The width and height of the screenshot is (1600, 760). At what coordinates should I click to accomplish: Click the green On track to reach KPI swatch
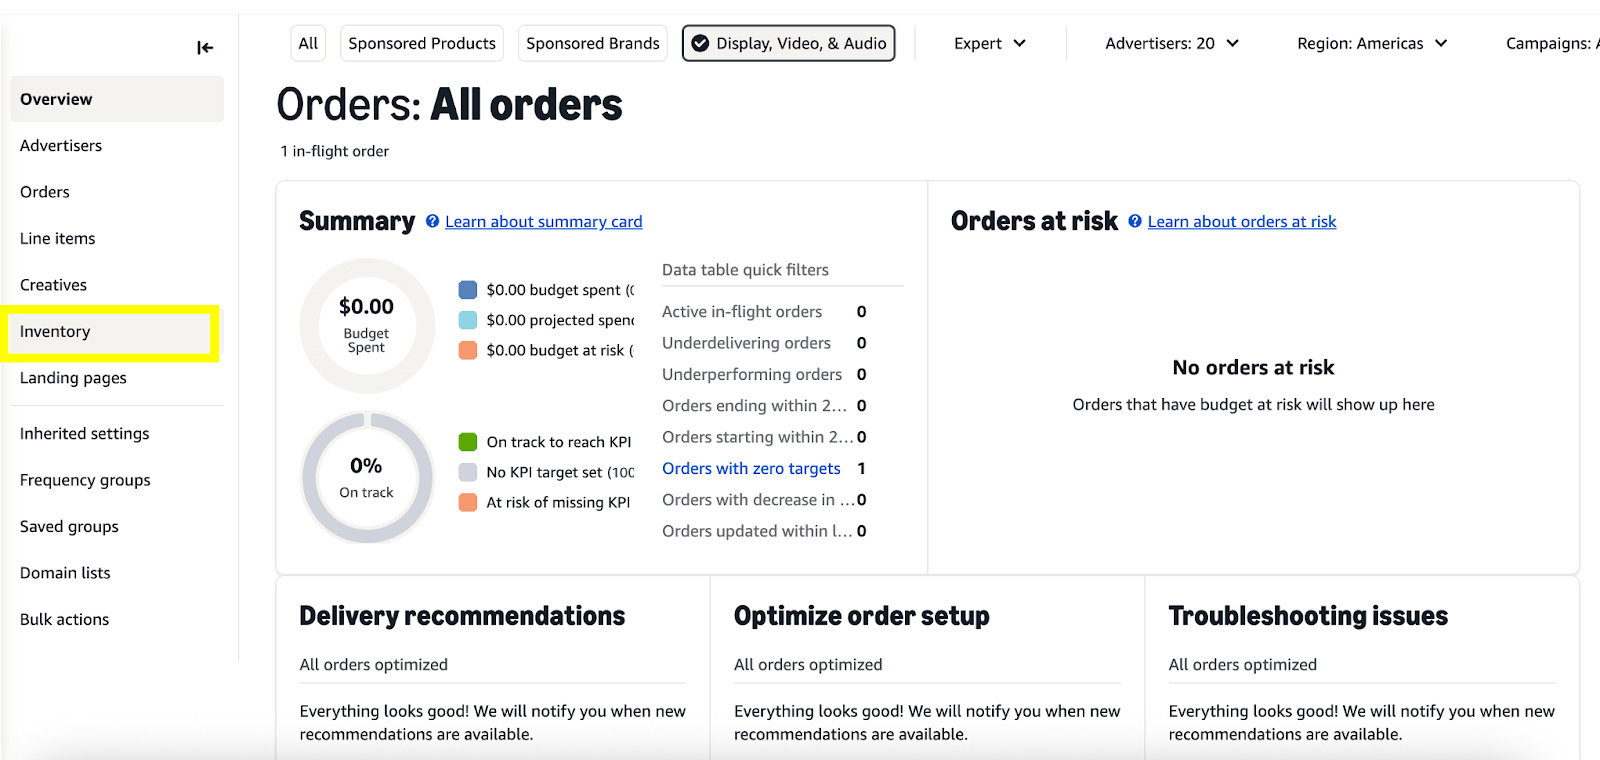tap(468, 442)
